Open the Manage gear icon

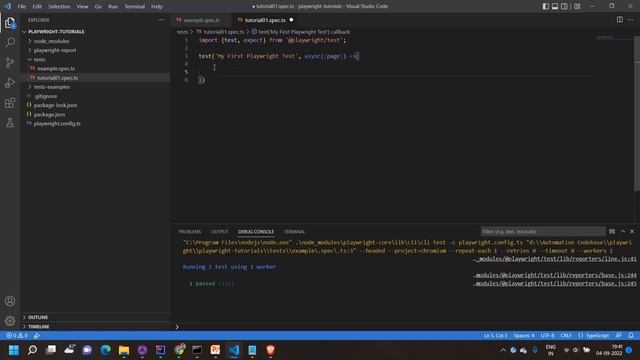[x=10, y=321]
